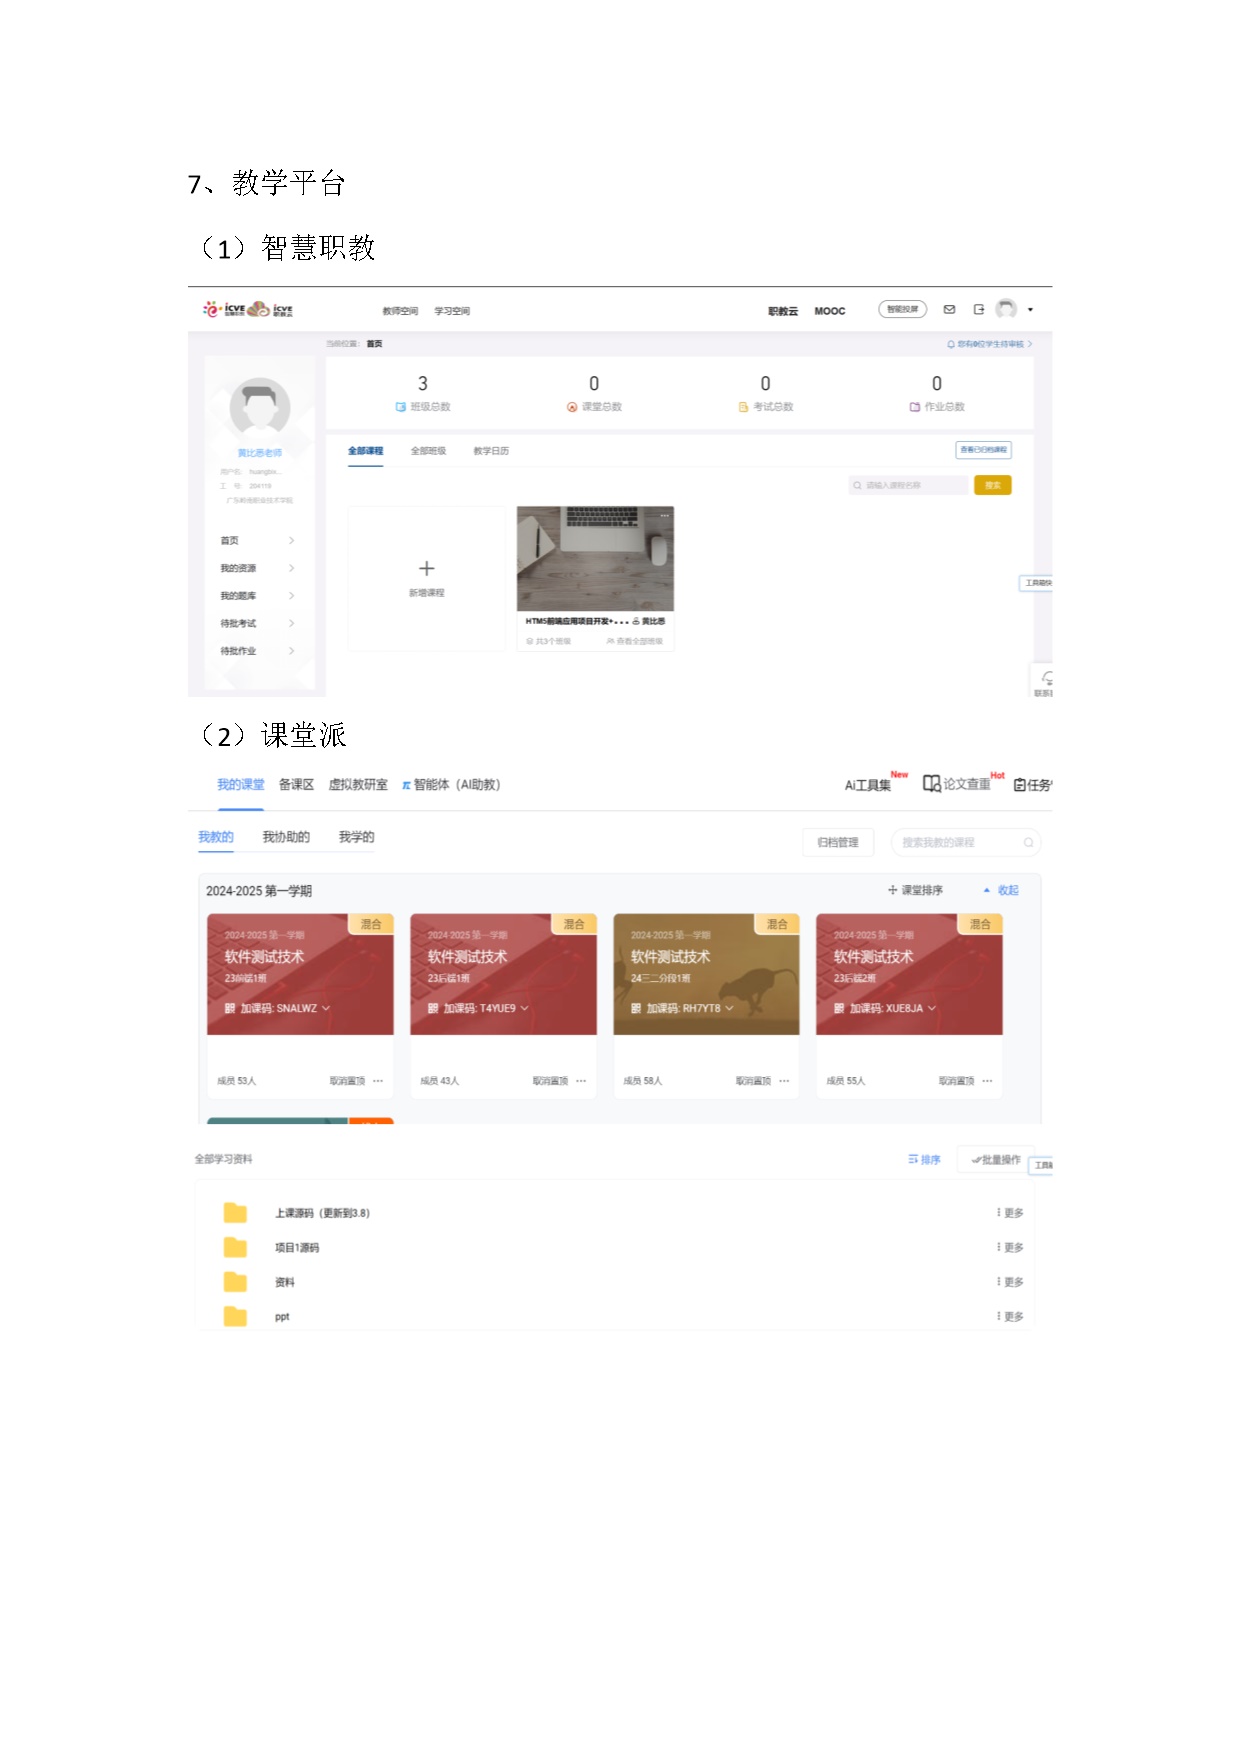Open the ppt folder icon

235,1316
